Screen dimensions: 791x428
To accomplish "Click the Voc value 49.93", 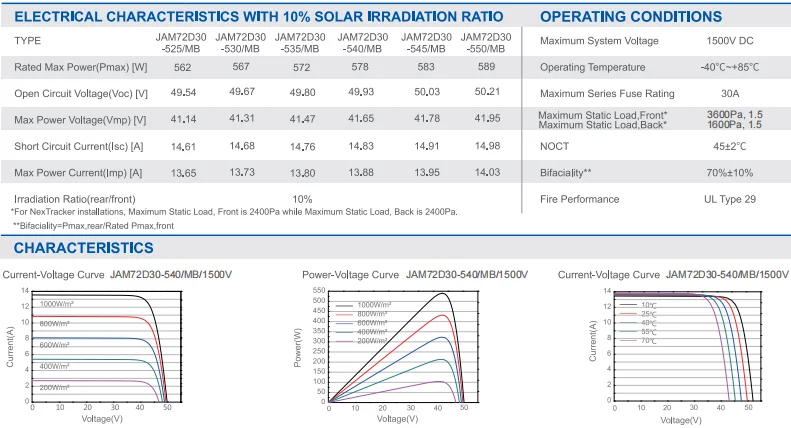I will pyautogui.click(x=361, y=92).
